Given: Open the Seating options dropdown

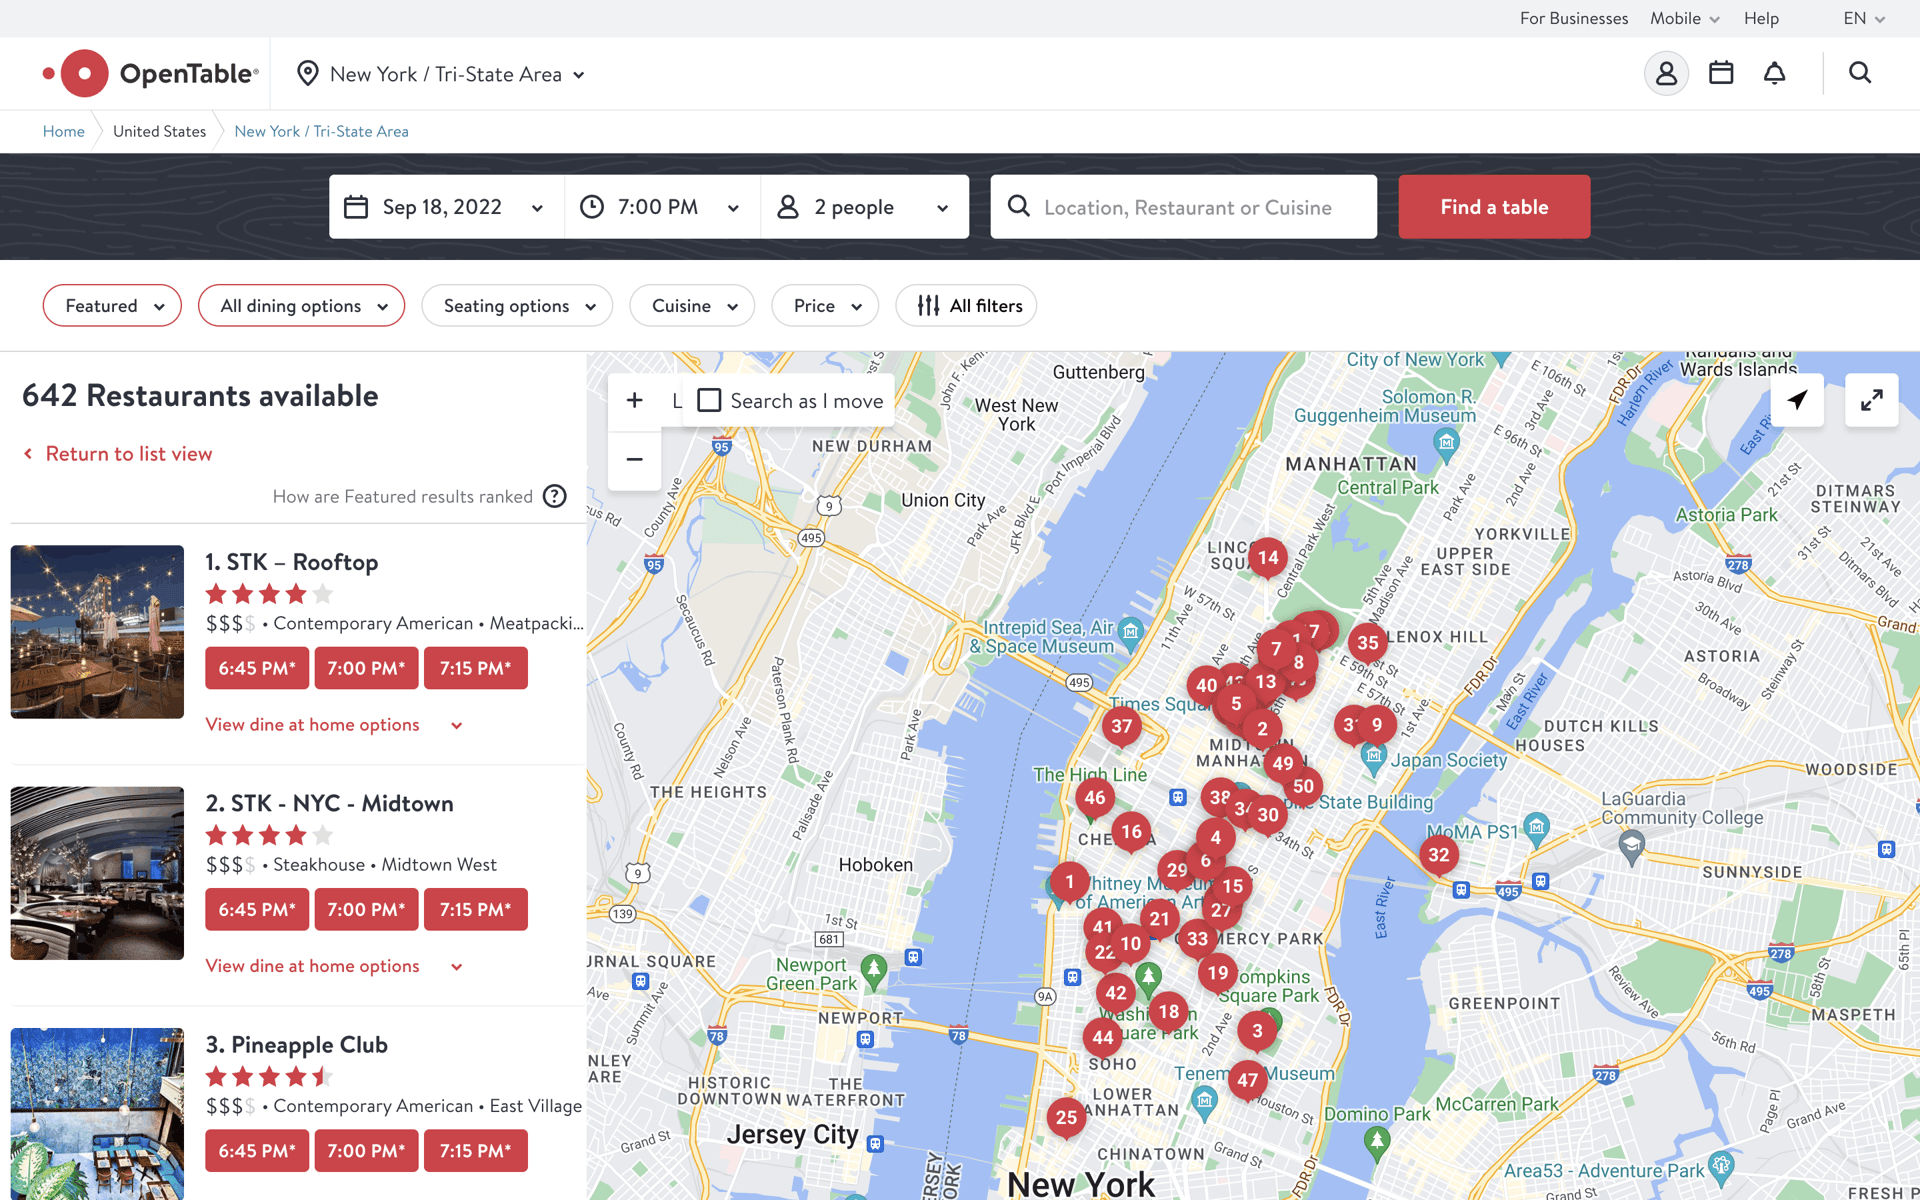Looking at the screenshot, I should click(x=518, y=306).
